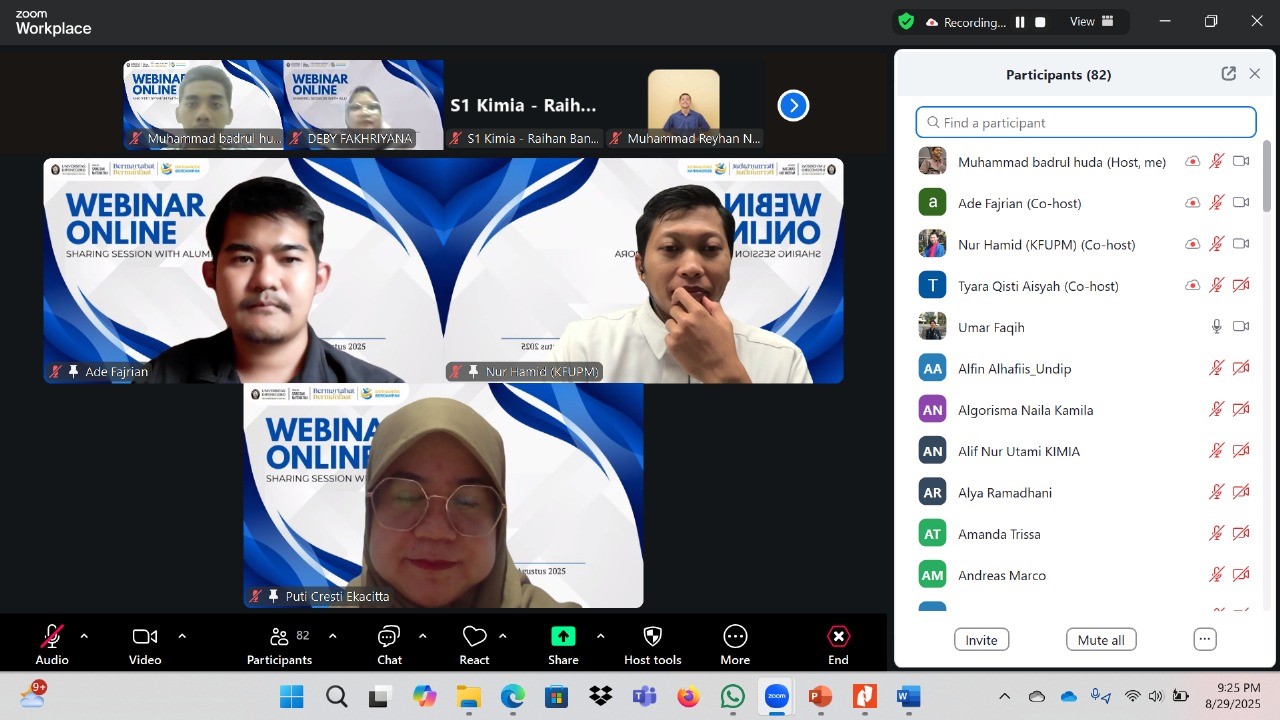This screenshot has width=1280, height=720.
Task: Expand the participants options arrow
Action: (x=332, y=636)
